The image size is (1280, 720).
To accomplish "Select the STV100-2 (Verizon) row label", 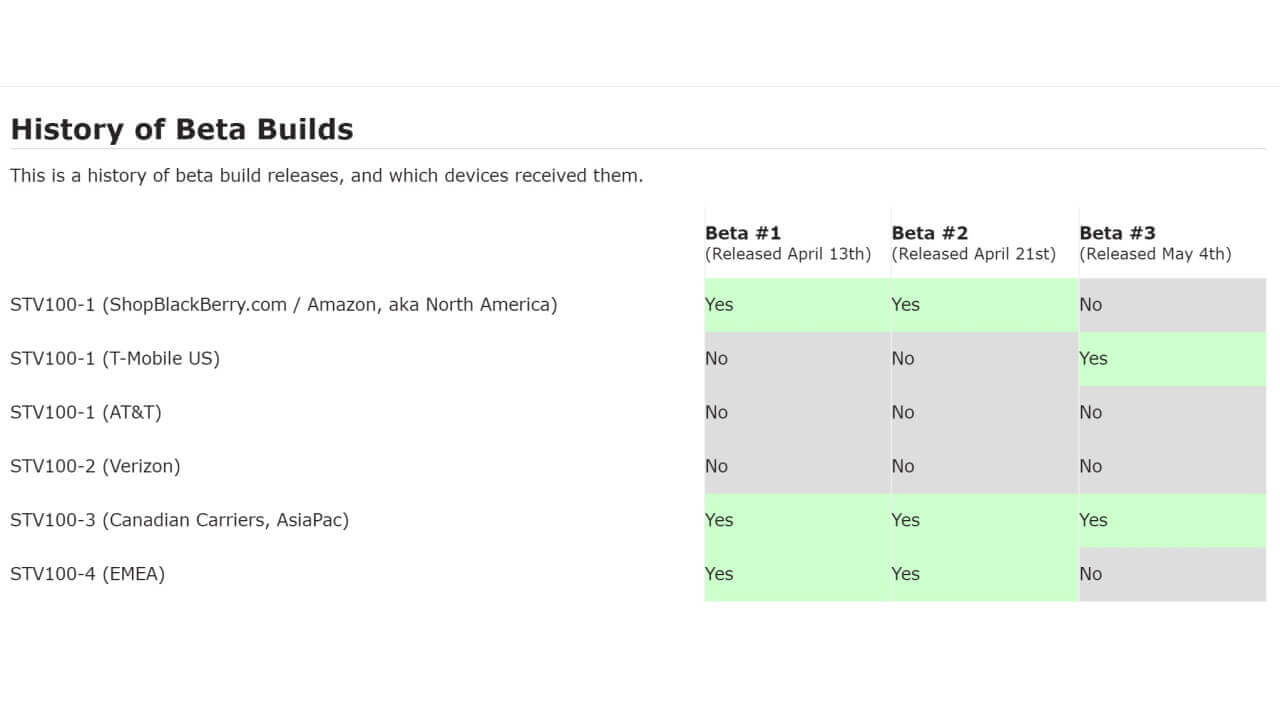I will tap(95, 466).
